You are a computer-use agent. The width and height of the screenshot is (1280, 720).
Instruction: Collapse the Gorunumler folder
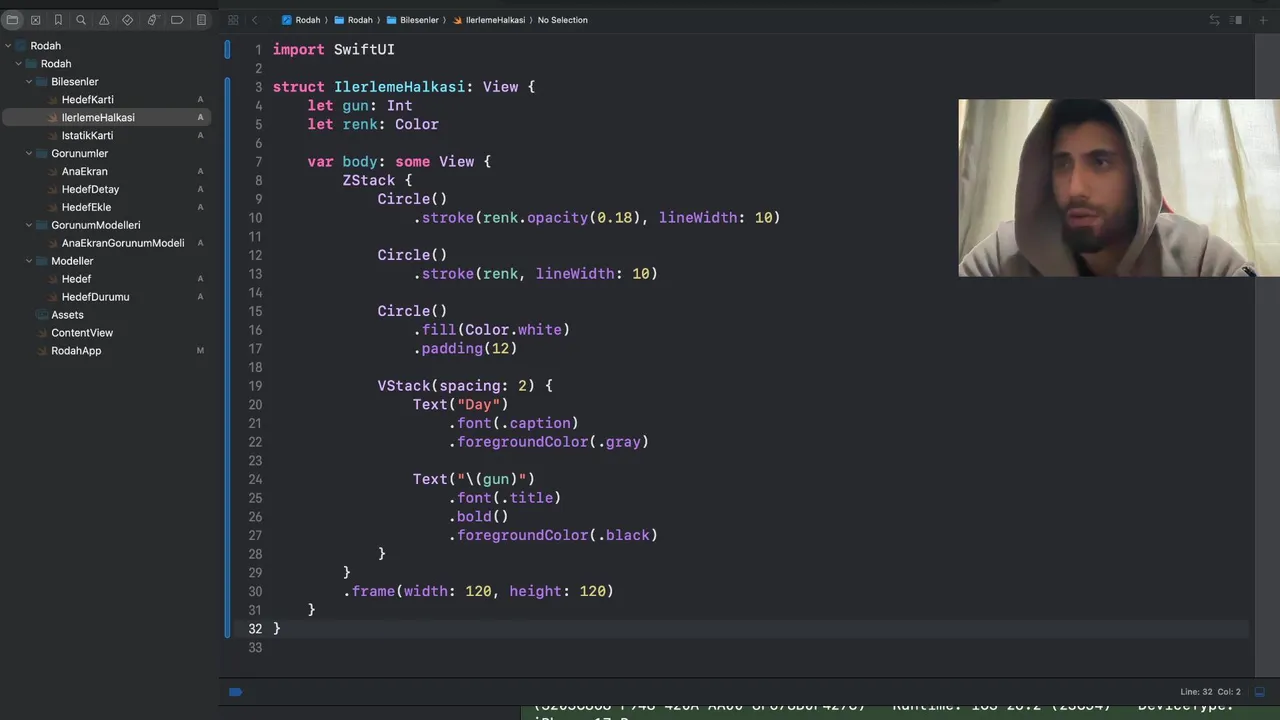29,154
